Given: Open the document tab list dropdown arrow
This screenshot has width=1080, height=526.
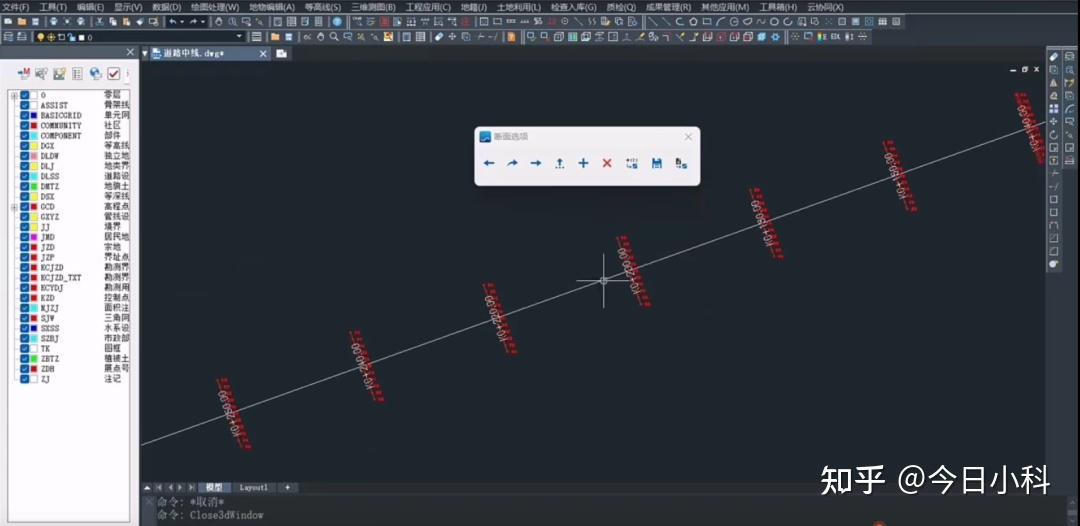Looking at the screenshot, I should click(145, 53).
